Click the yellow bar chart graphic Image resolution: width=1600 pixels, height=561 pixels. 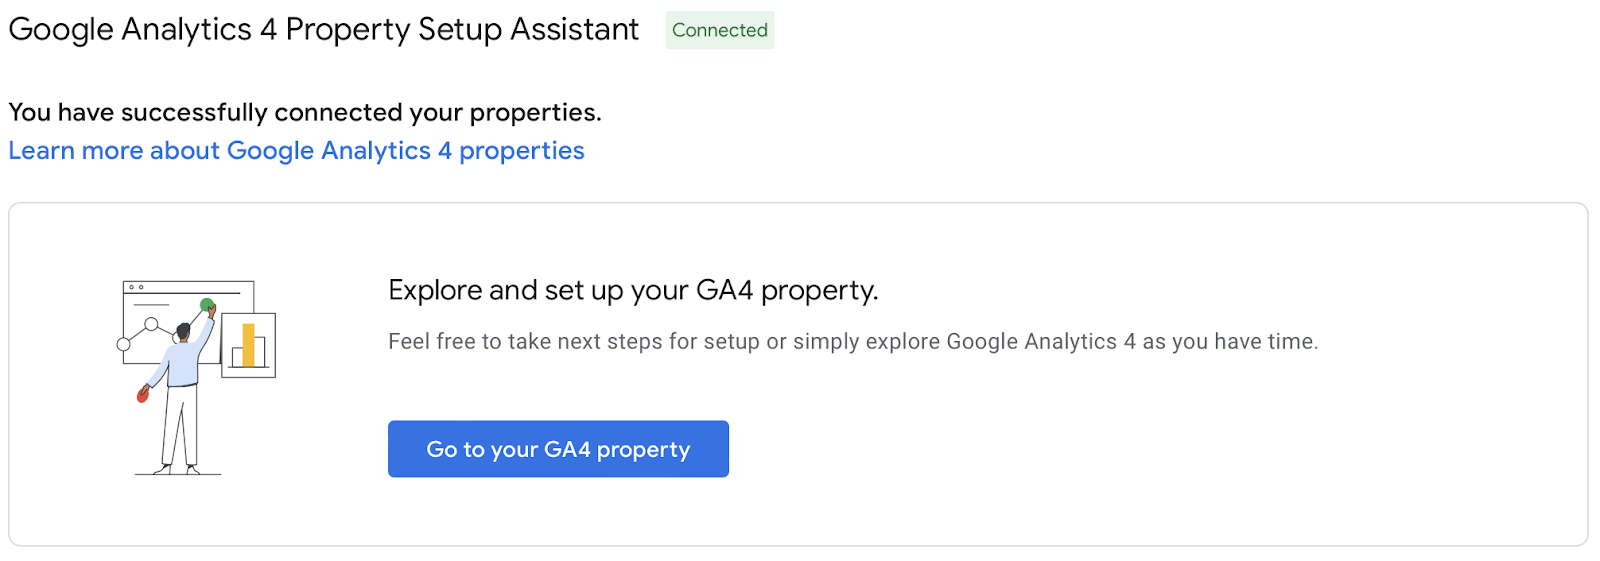tap(248, 345)
